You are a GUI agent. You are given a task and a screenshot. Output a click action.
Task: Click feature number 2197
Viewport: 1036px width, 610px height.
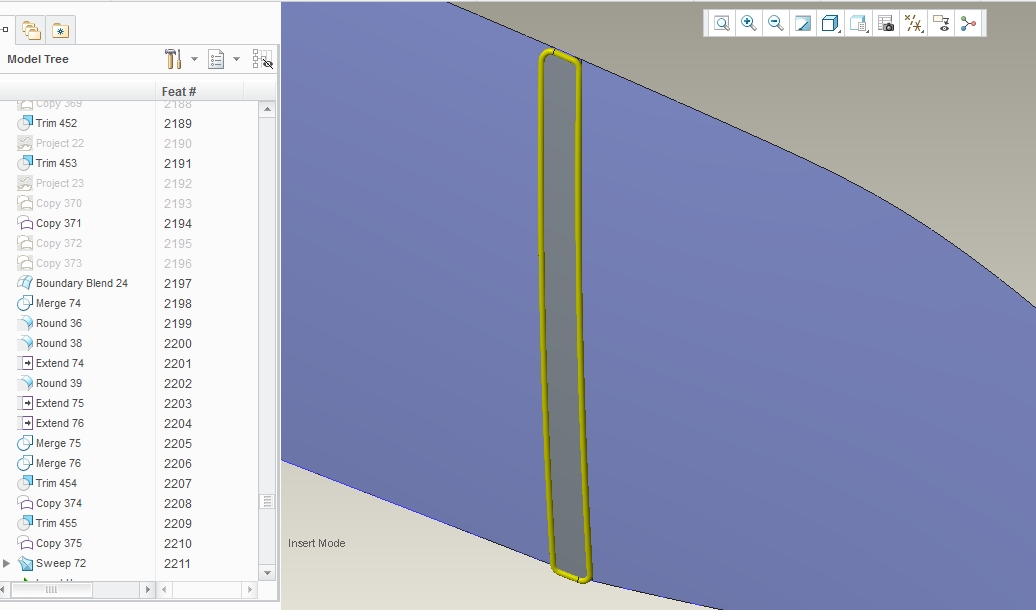tap(178, 284)
